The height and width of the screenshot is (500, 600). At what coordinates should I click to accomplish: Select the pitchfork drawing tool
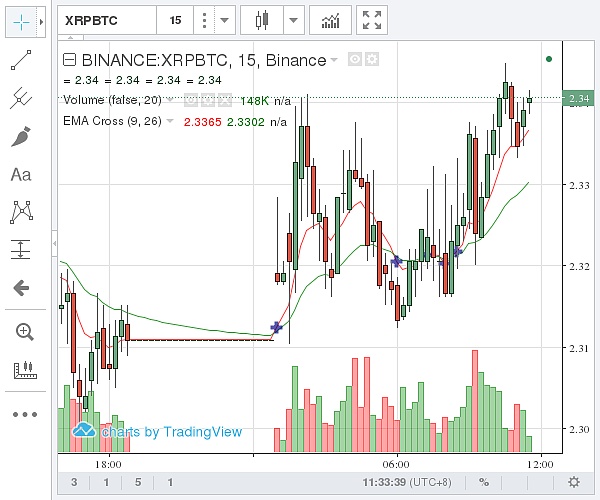click(21, 98)
